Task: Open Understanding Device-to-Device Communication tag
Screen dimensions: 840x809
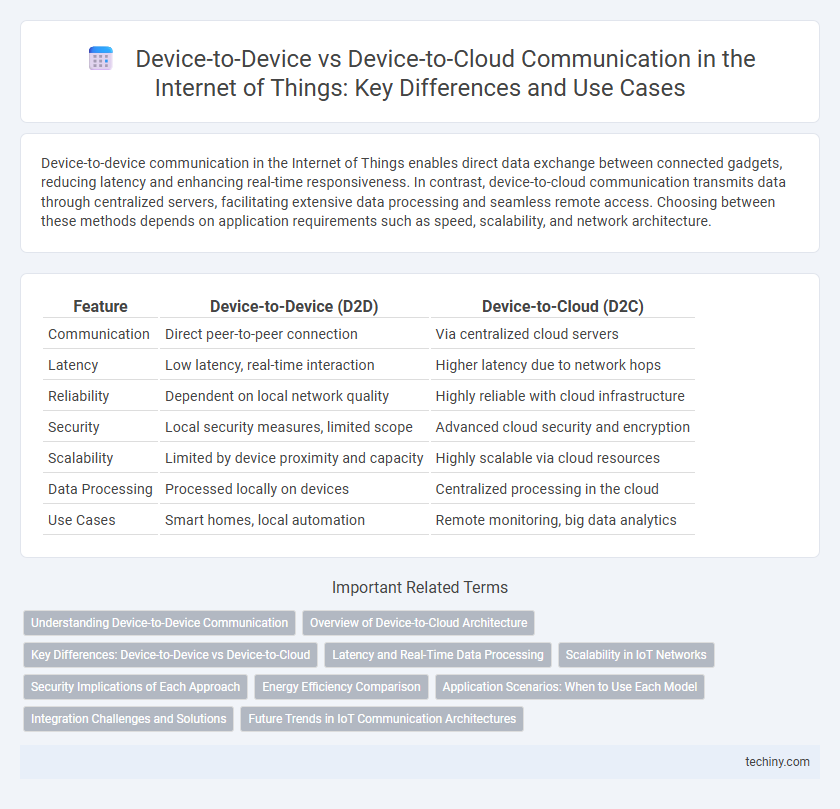Action: [x=159, y=623]
